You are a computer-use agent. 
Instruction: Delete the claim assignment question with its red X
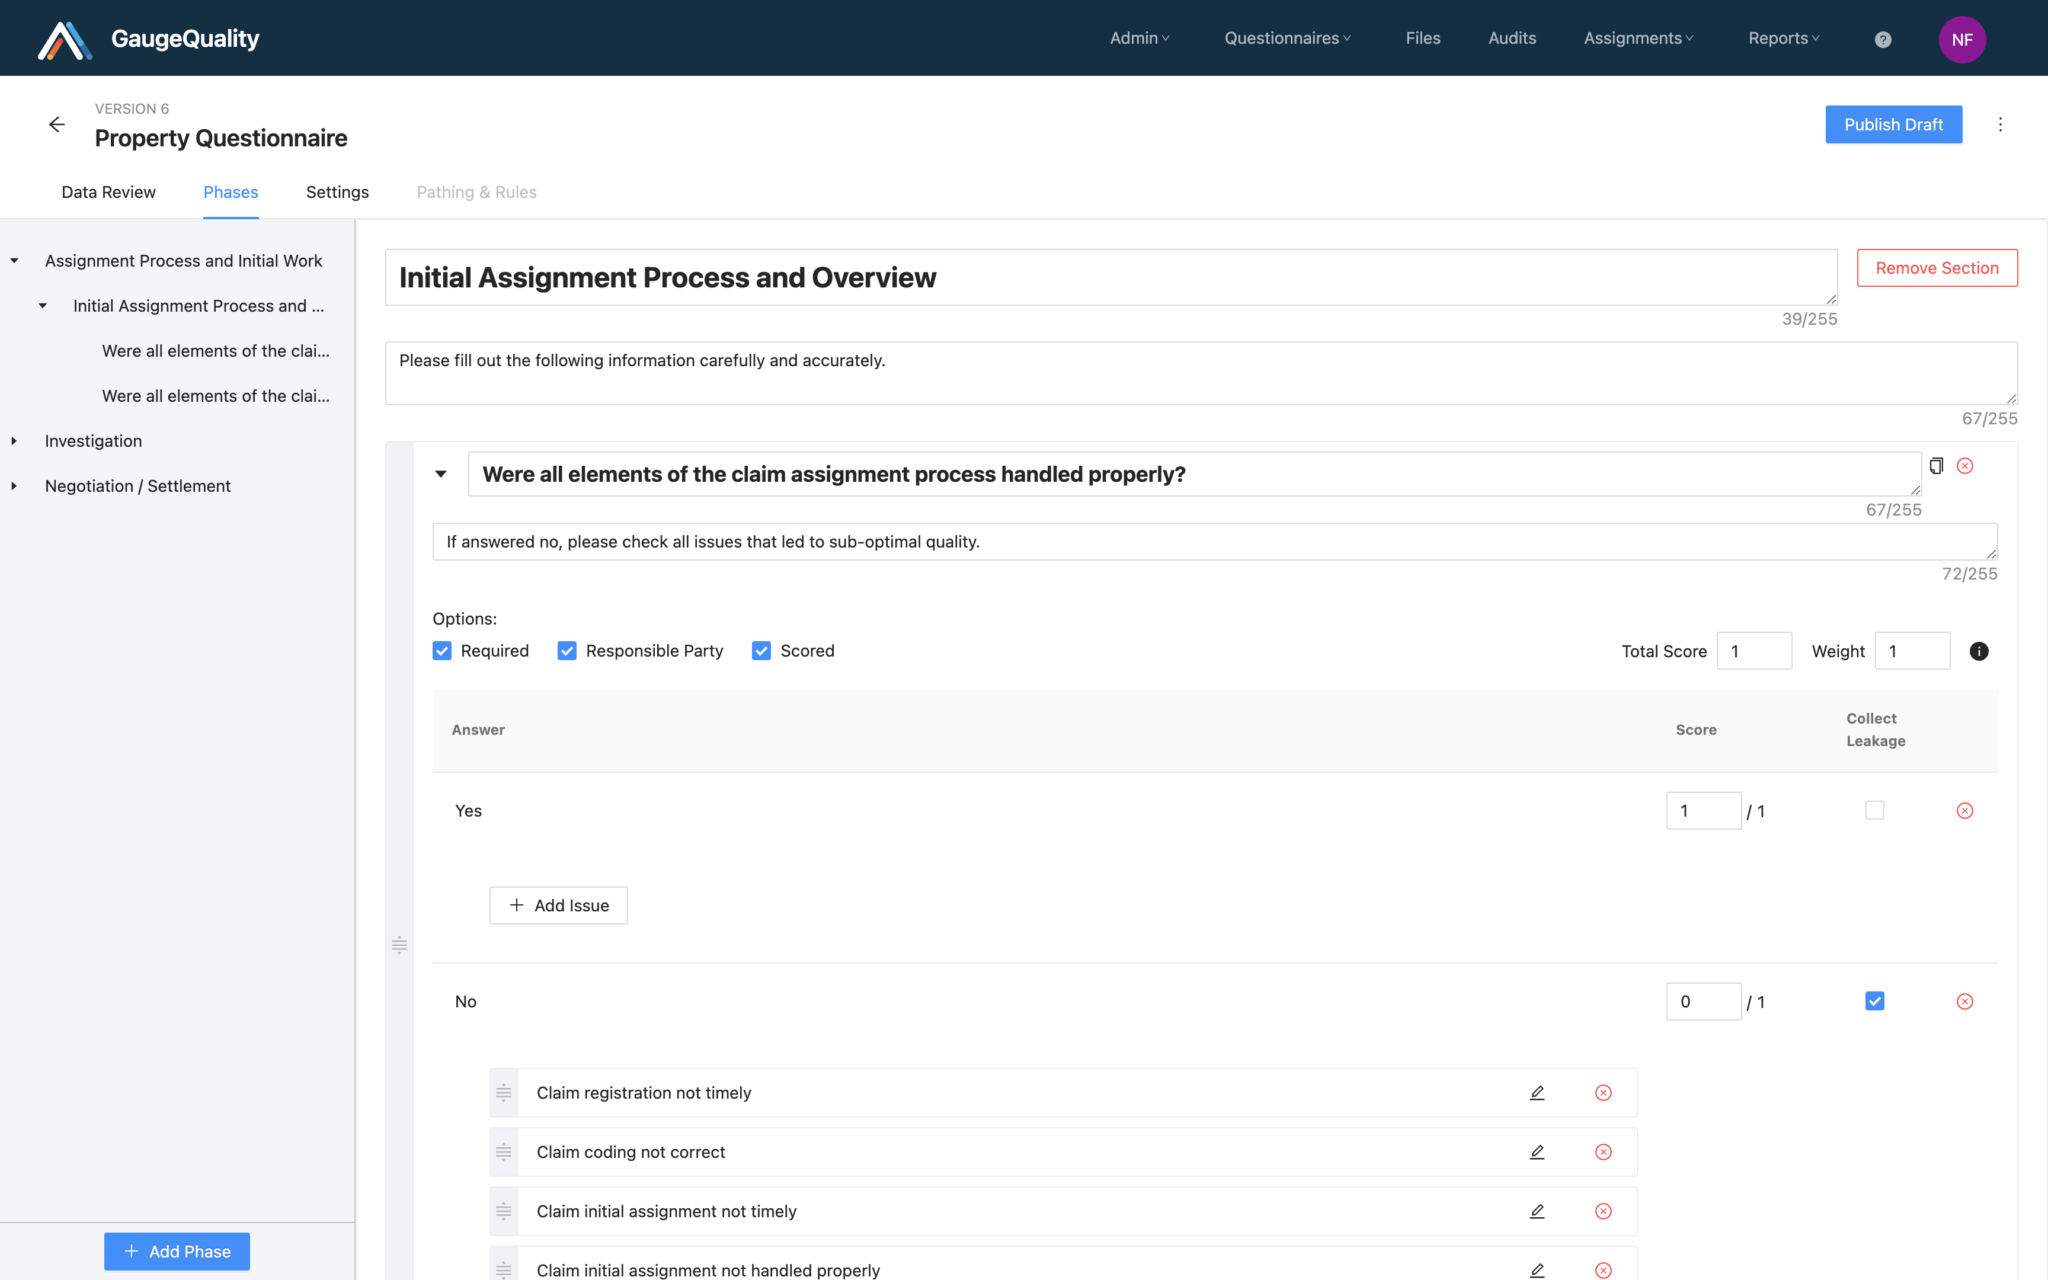pos(1965,466)
